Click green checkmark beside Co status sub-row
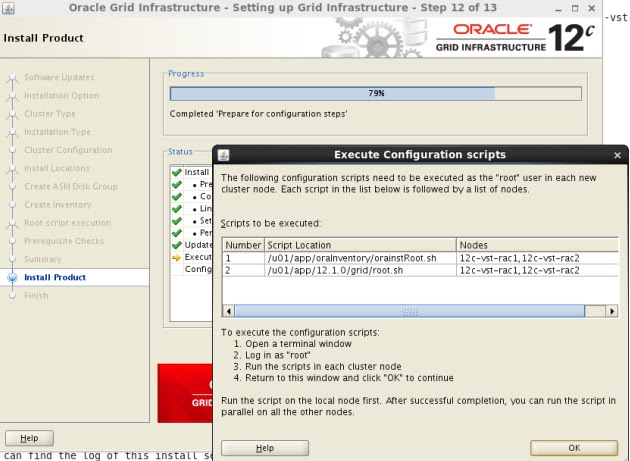 tap(177, 197)
